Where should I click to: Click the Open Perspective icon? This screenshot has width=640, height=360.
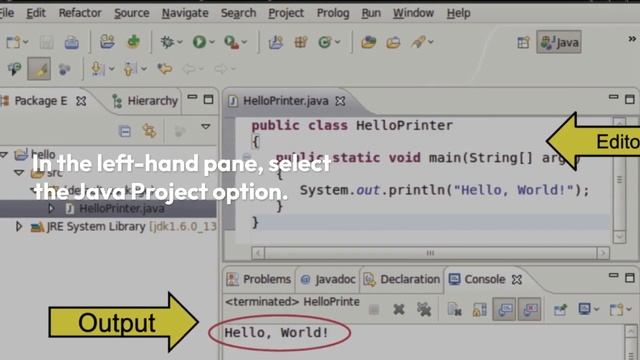click(523, 42)
